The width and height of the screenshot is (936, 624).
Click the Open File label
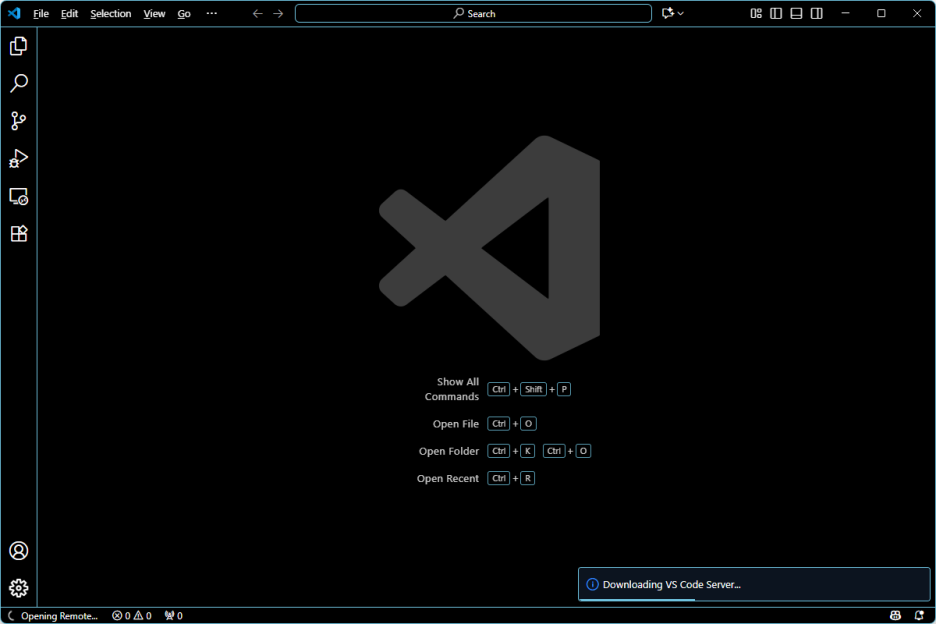tap(455, 423)
